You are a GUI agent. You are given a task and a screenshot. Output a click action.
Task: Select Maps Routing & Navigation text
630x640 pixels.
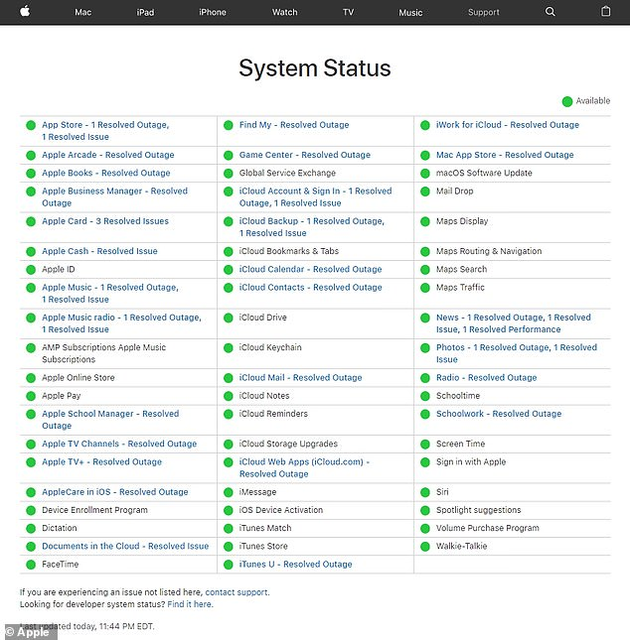(x=489, y=251)
